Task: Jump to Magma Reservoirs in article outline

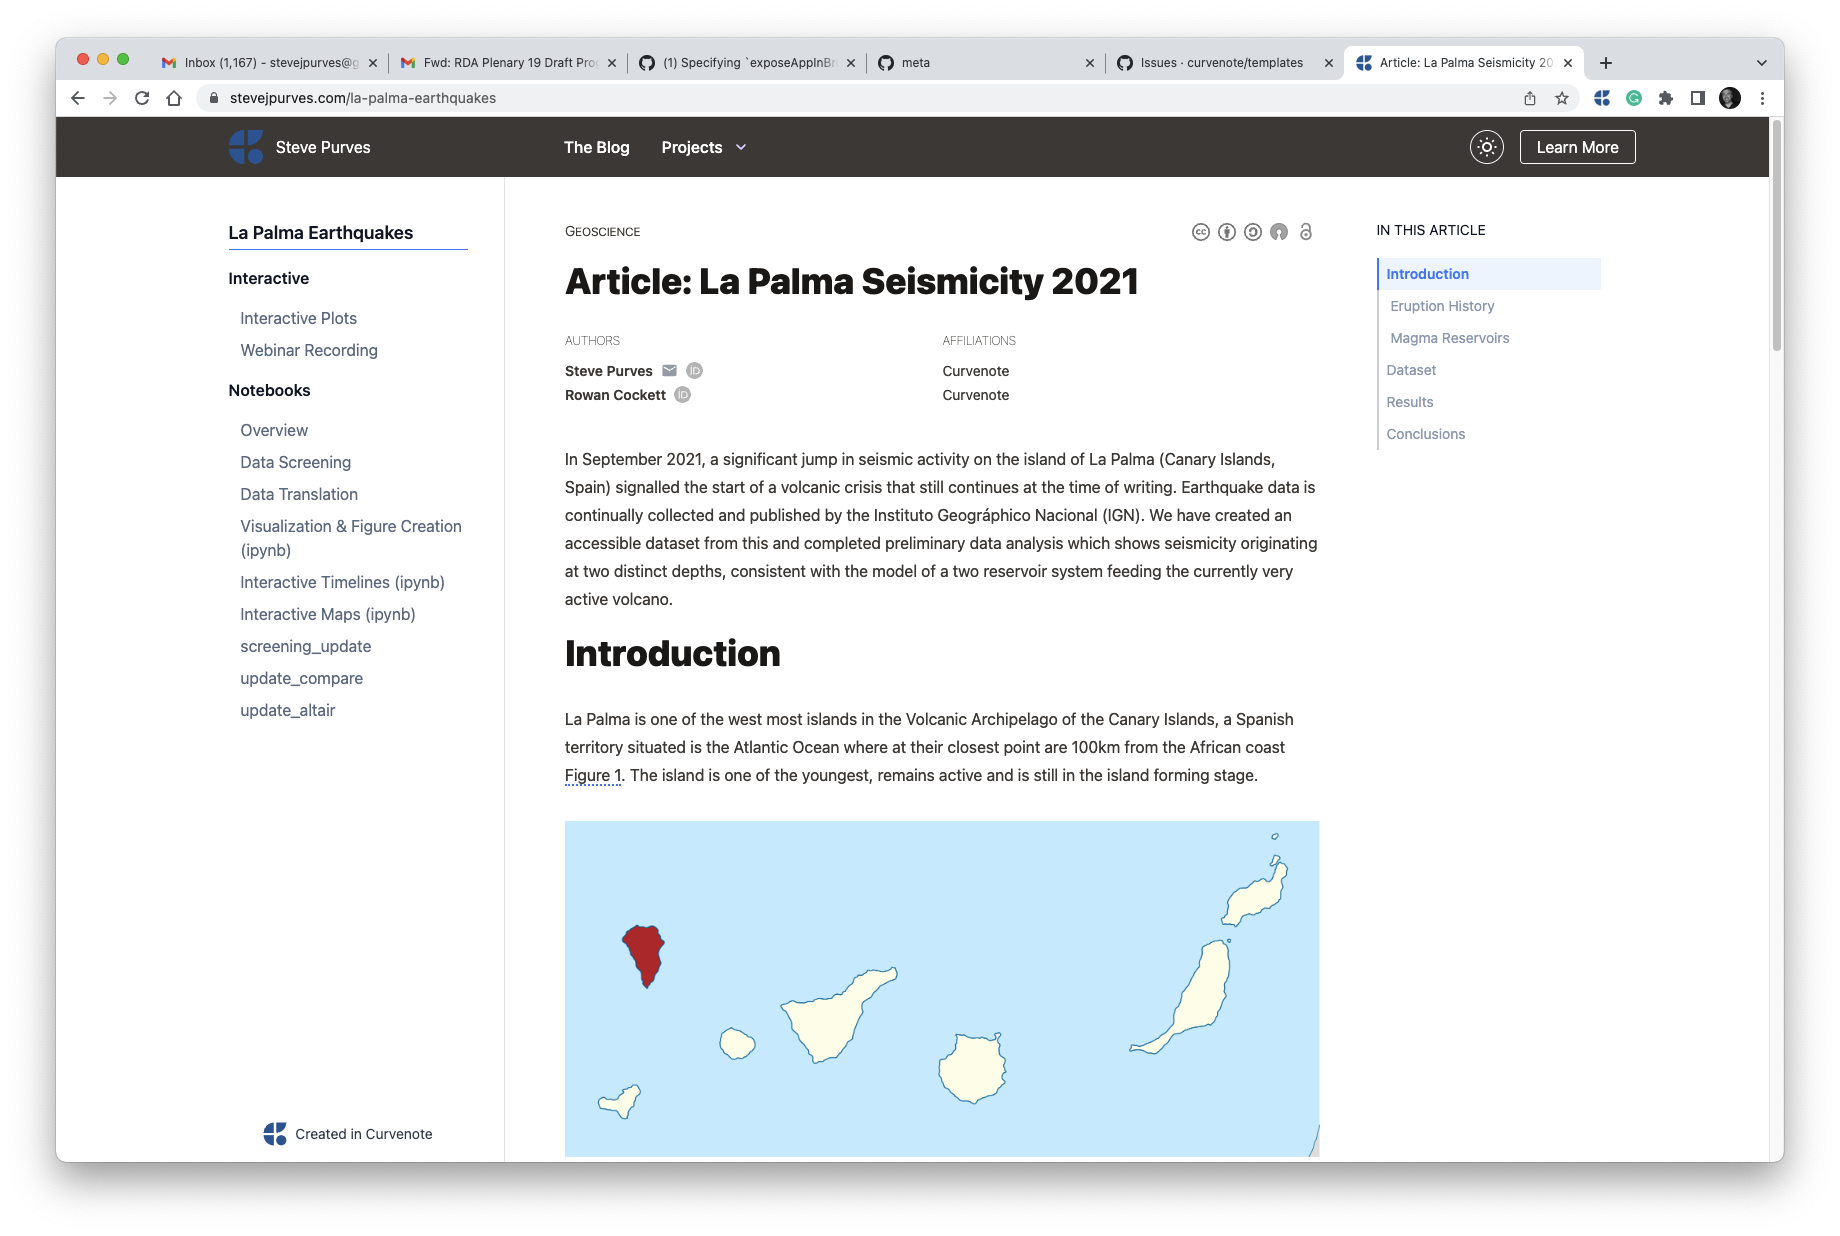Action: [x=1449, y=338]
